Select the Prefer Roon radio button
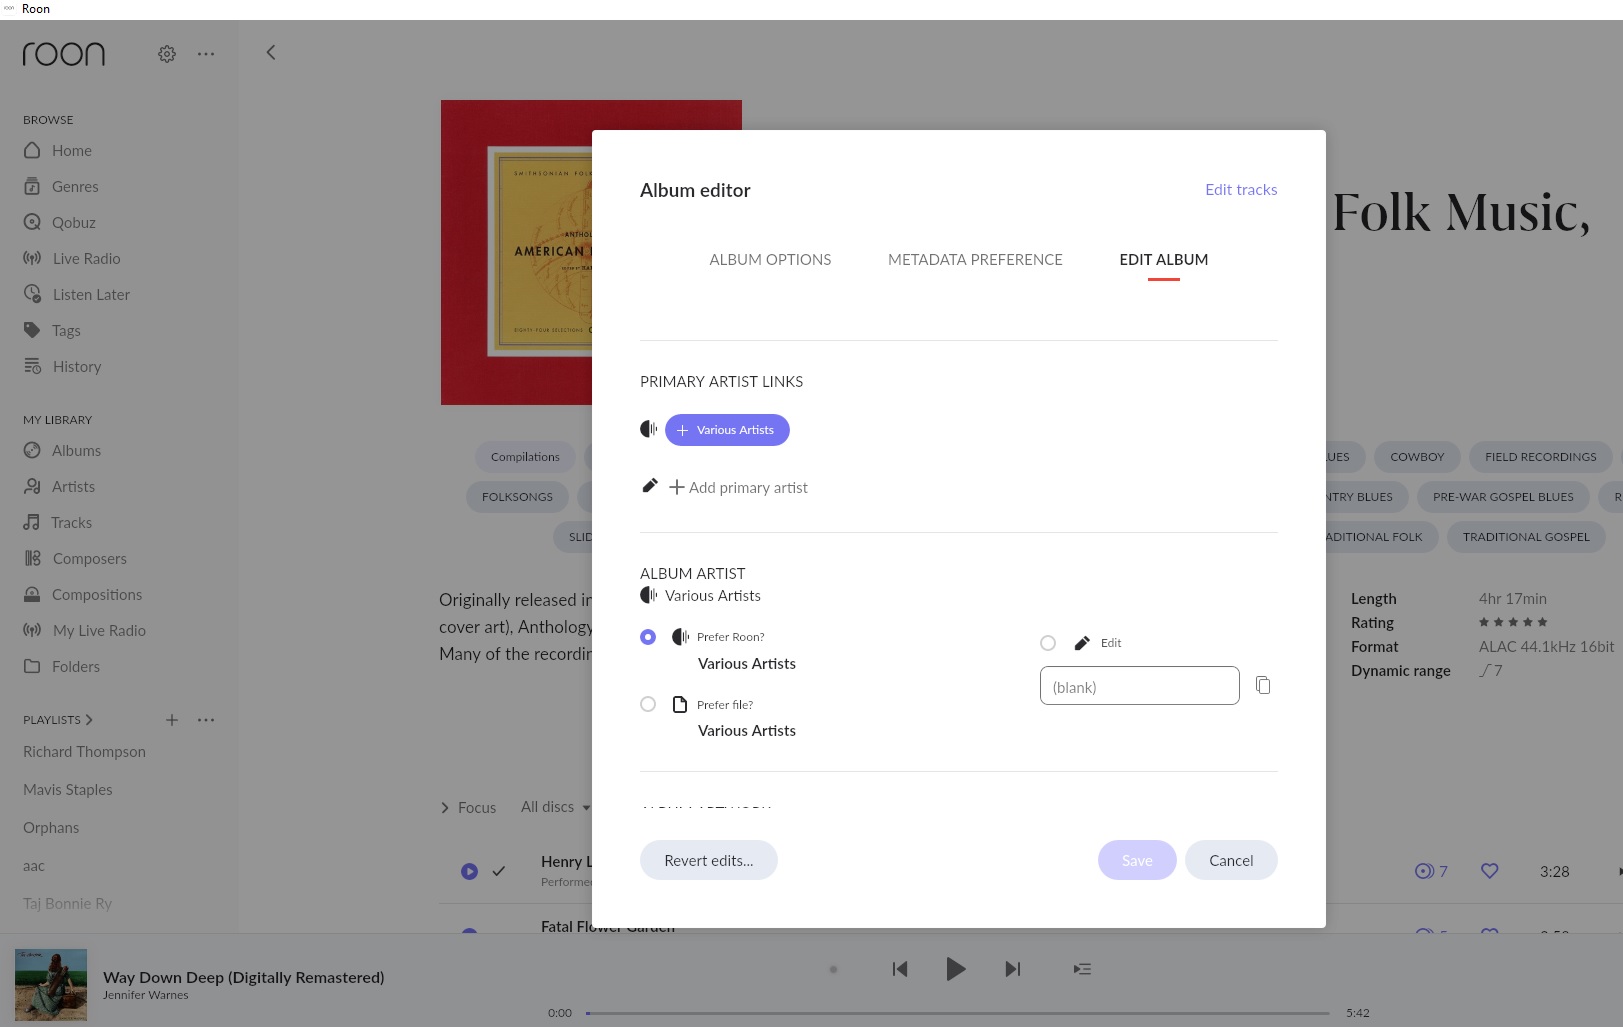 tap(648, 637)
